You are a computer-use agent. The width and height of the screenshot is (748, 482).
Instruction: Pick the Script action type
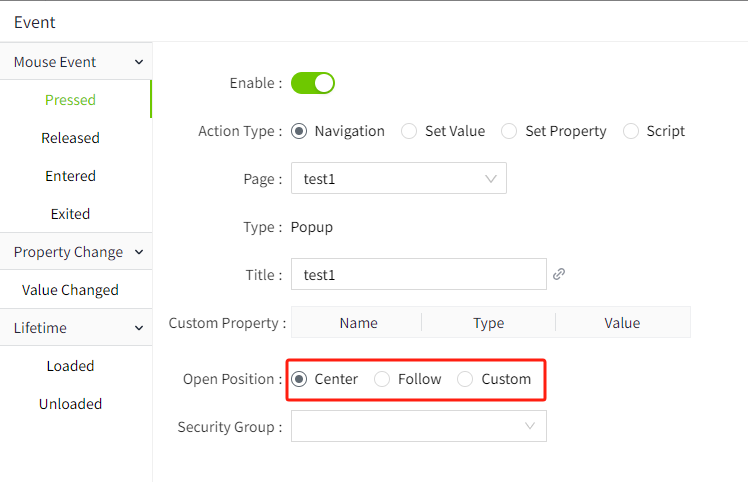pos(631,131)
